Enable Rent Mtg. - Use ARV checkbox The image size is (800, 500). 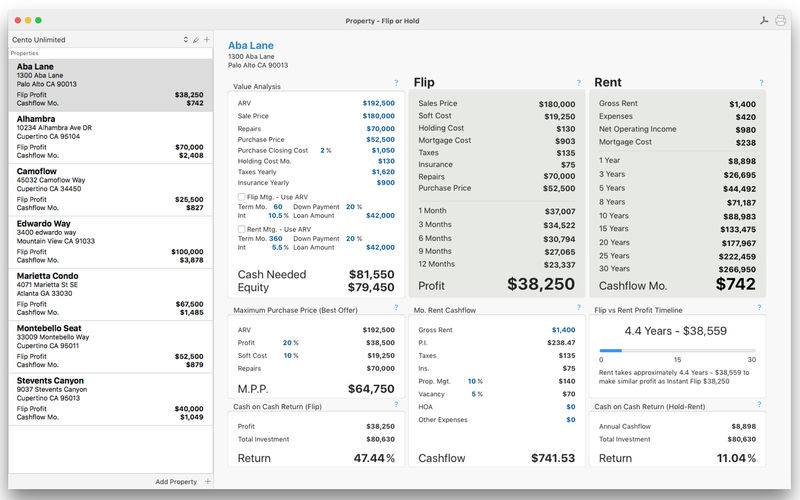coord(241,230)
